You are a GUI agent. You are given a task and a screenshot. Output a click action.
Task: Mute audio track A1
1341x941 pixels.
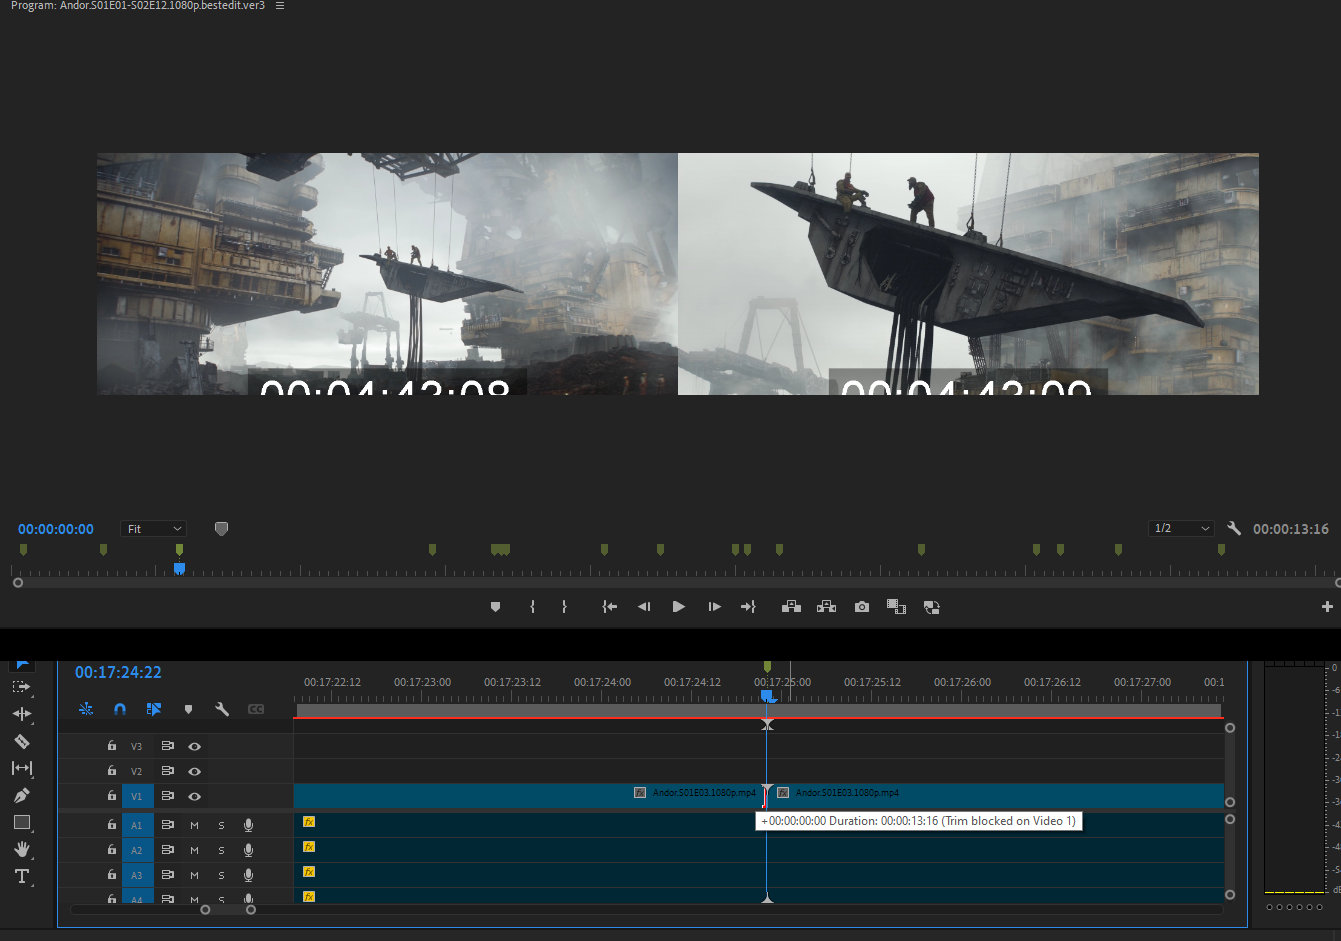[x=194, y=825]
